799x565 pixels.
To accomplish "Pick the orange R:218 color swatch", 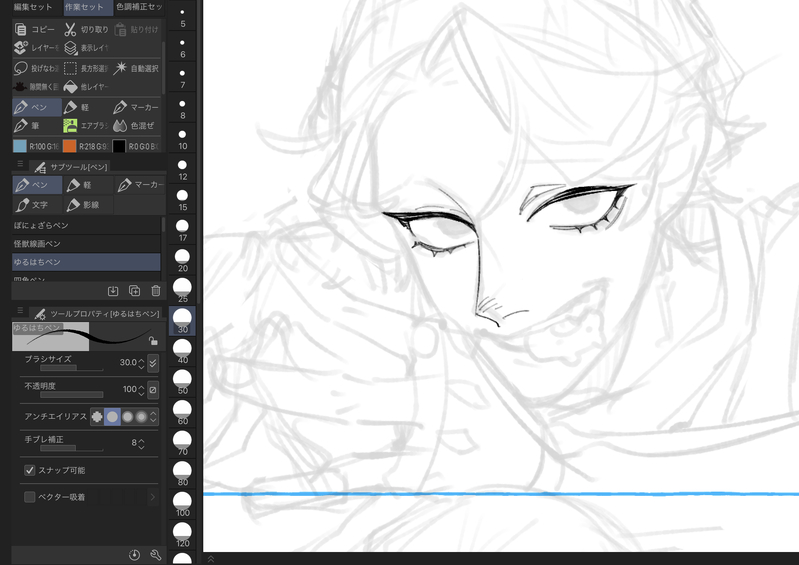I will [69, 146].
